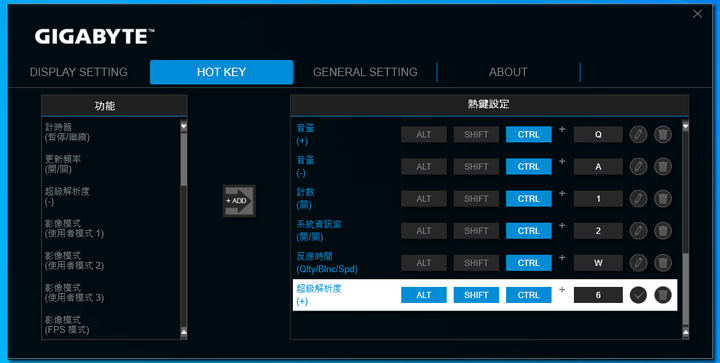Screen dimensions: 720x363
Task: Click the hotkey list scrollbar thumb
Action: pyautogui.click(x=686, y=288)
